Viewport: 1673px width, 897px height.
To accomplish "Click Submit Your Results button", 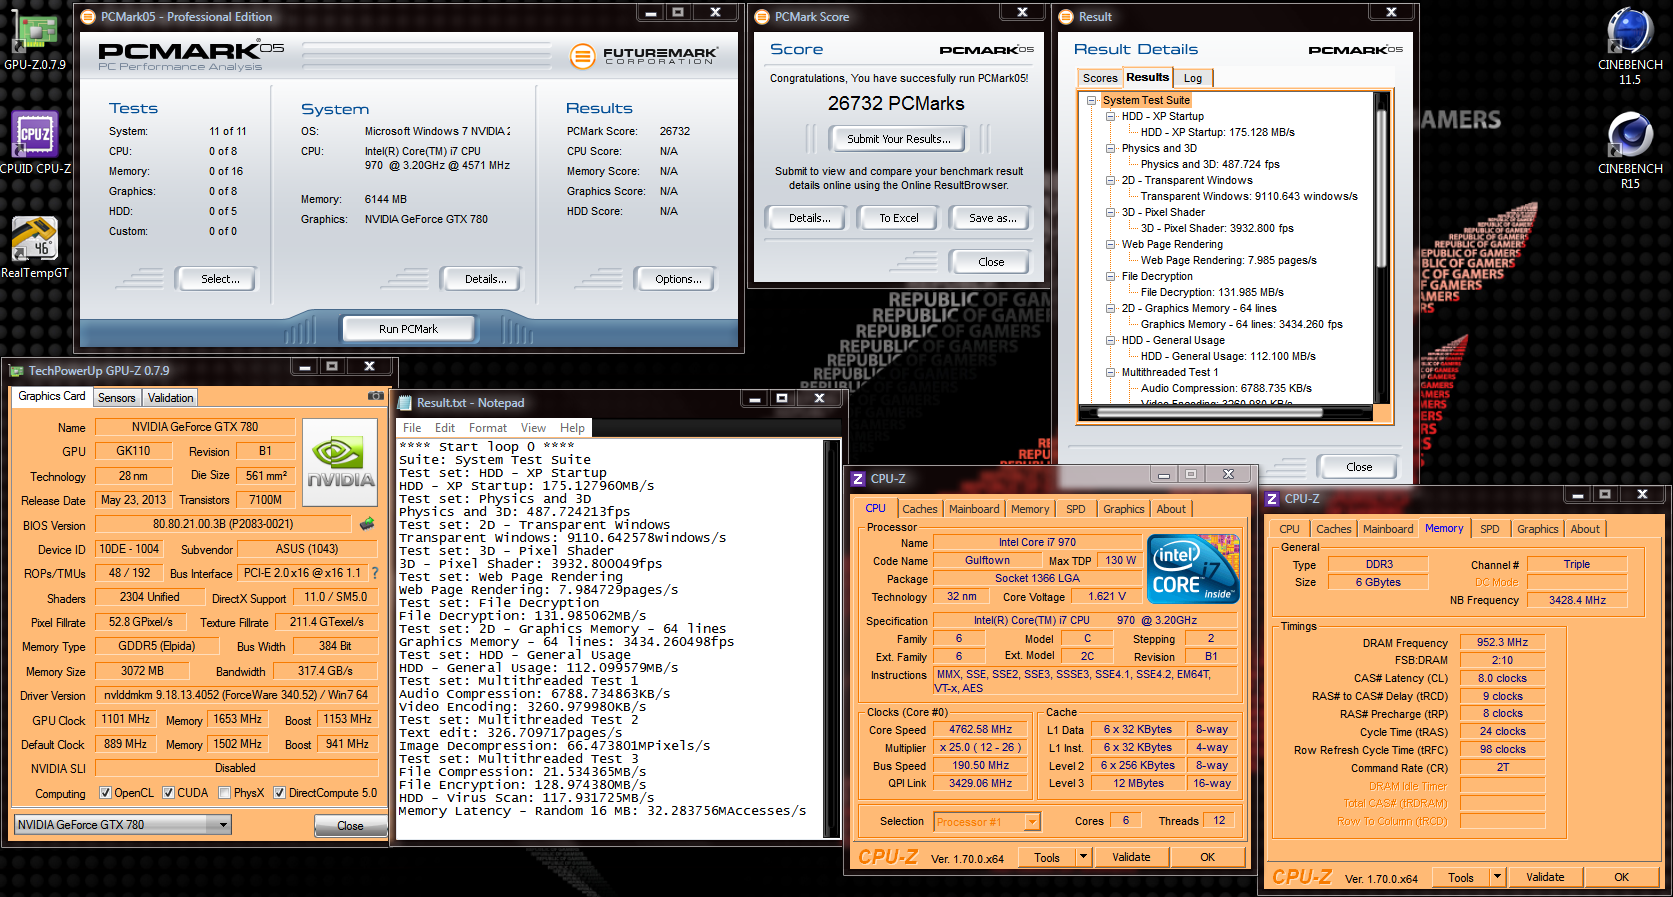I will tap(898, 139).
